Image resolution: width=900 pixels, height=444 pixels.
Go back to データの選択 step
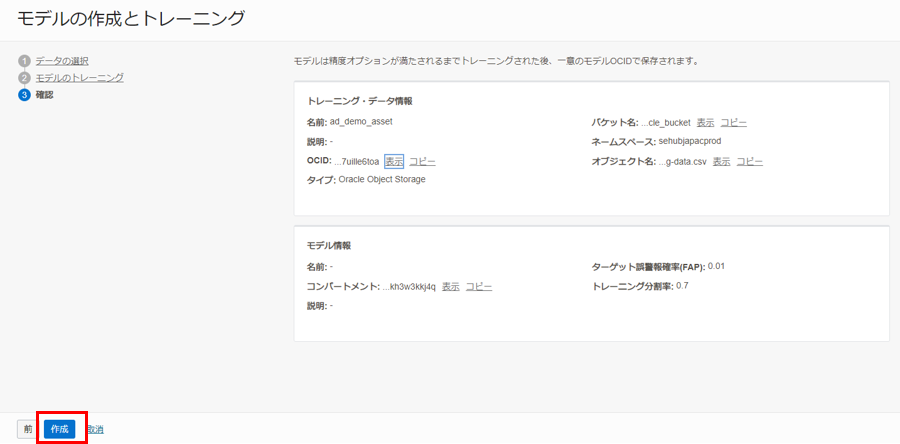62,61
